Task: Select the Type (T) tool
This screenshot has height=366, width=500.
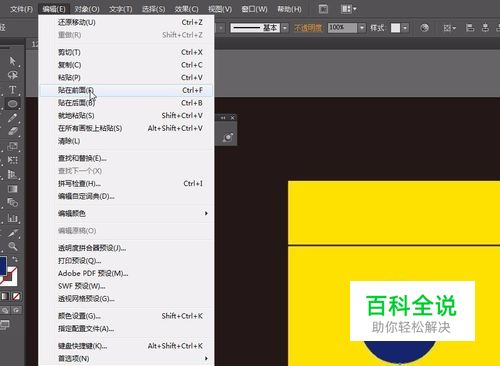Action: coord(12,90)
